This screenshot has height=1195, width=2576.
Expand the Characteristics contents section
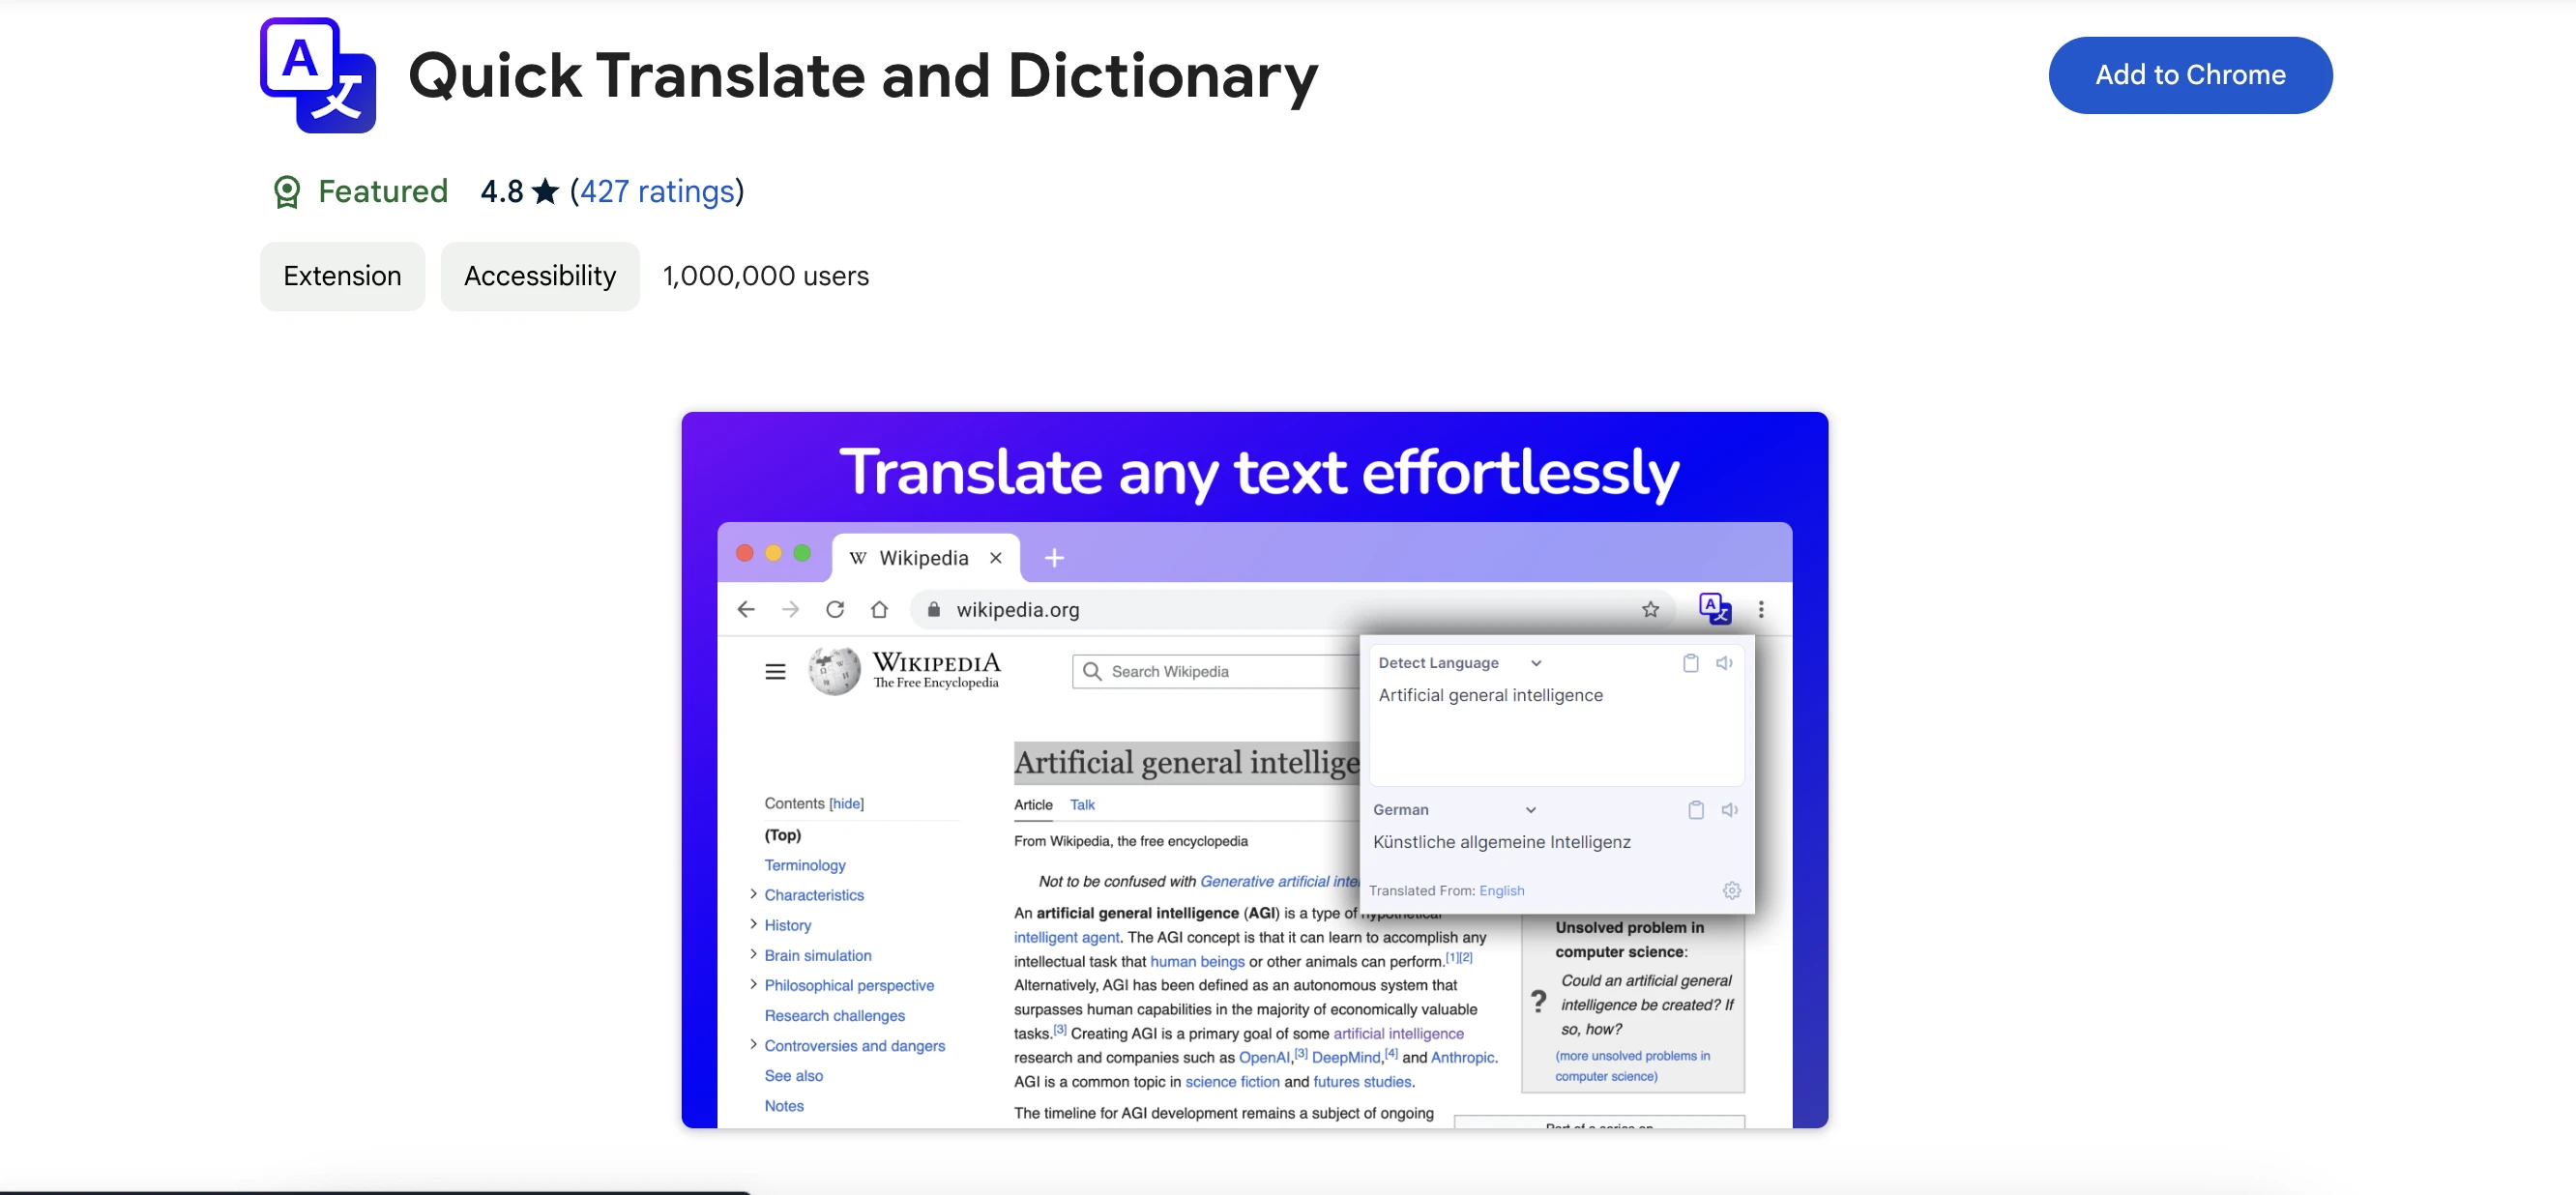click(x=753, y=894)
